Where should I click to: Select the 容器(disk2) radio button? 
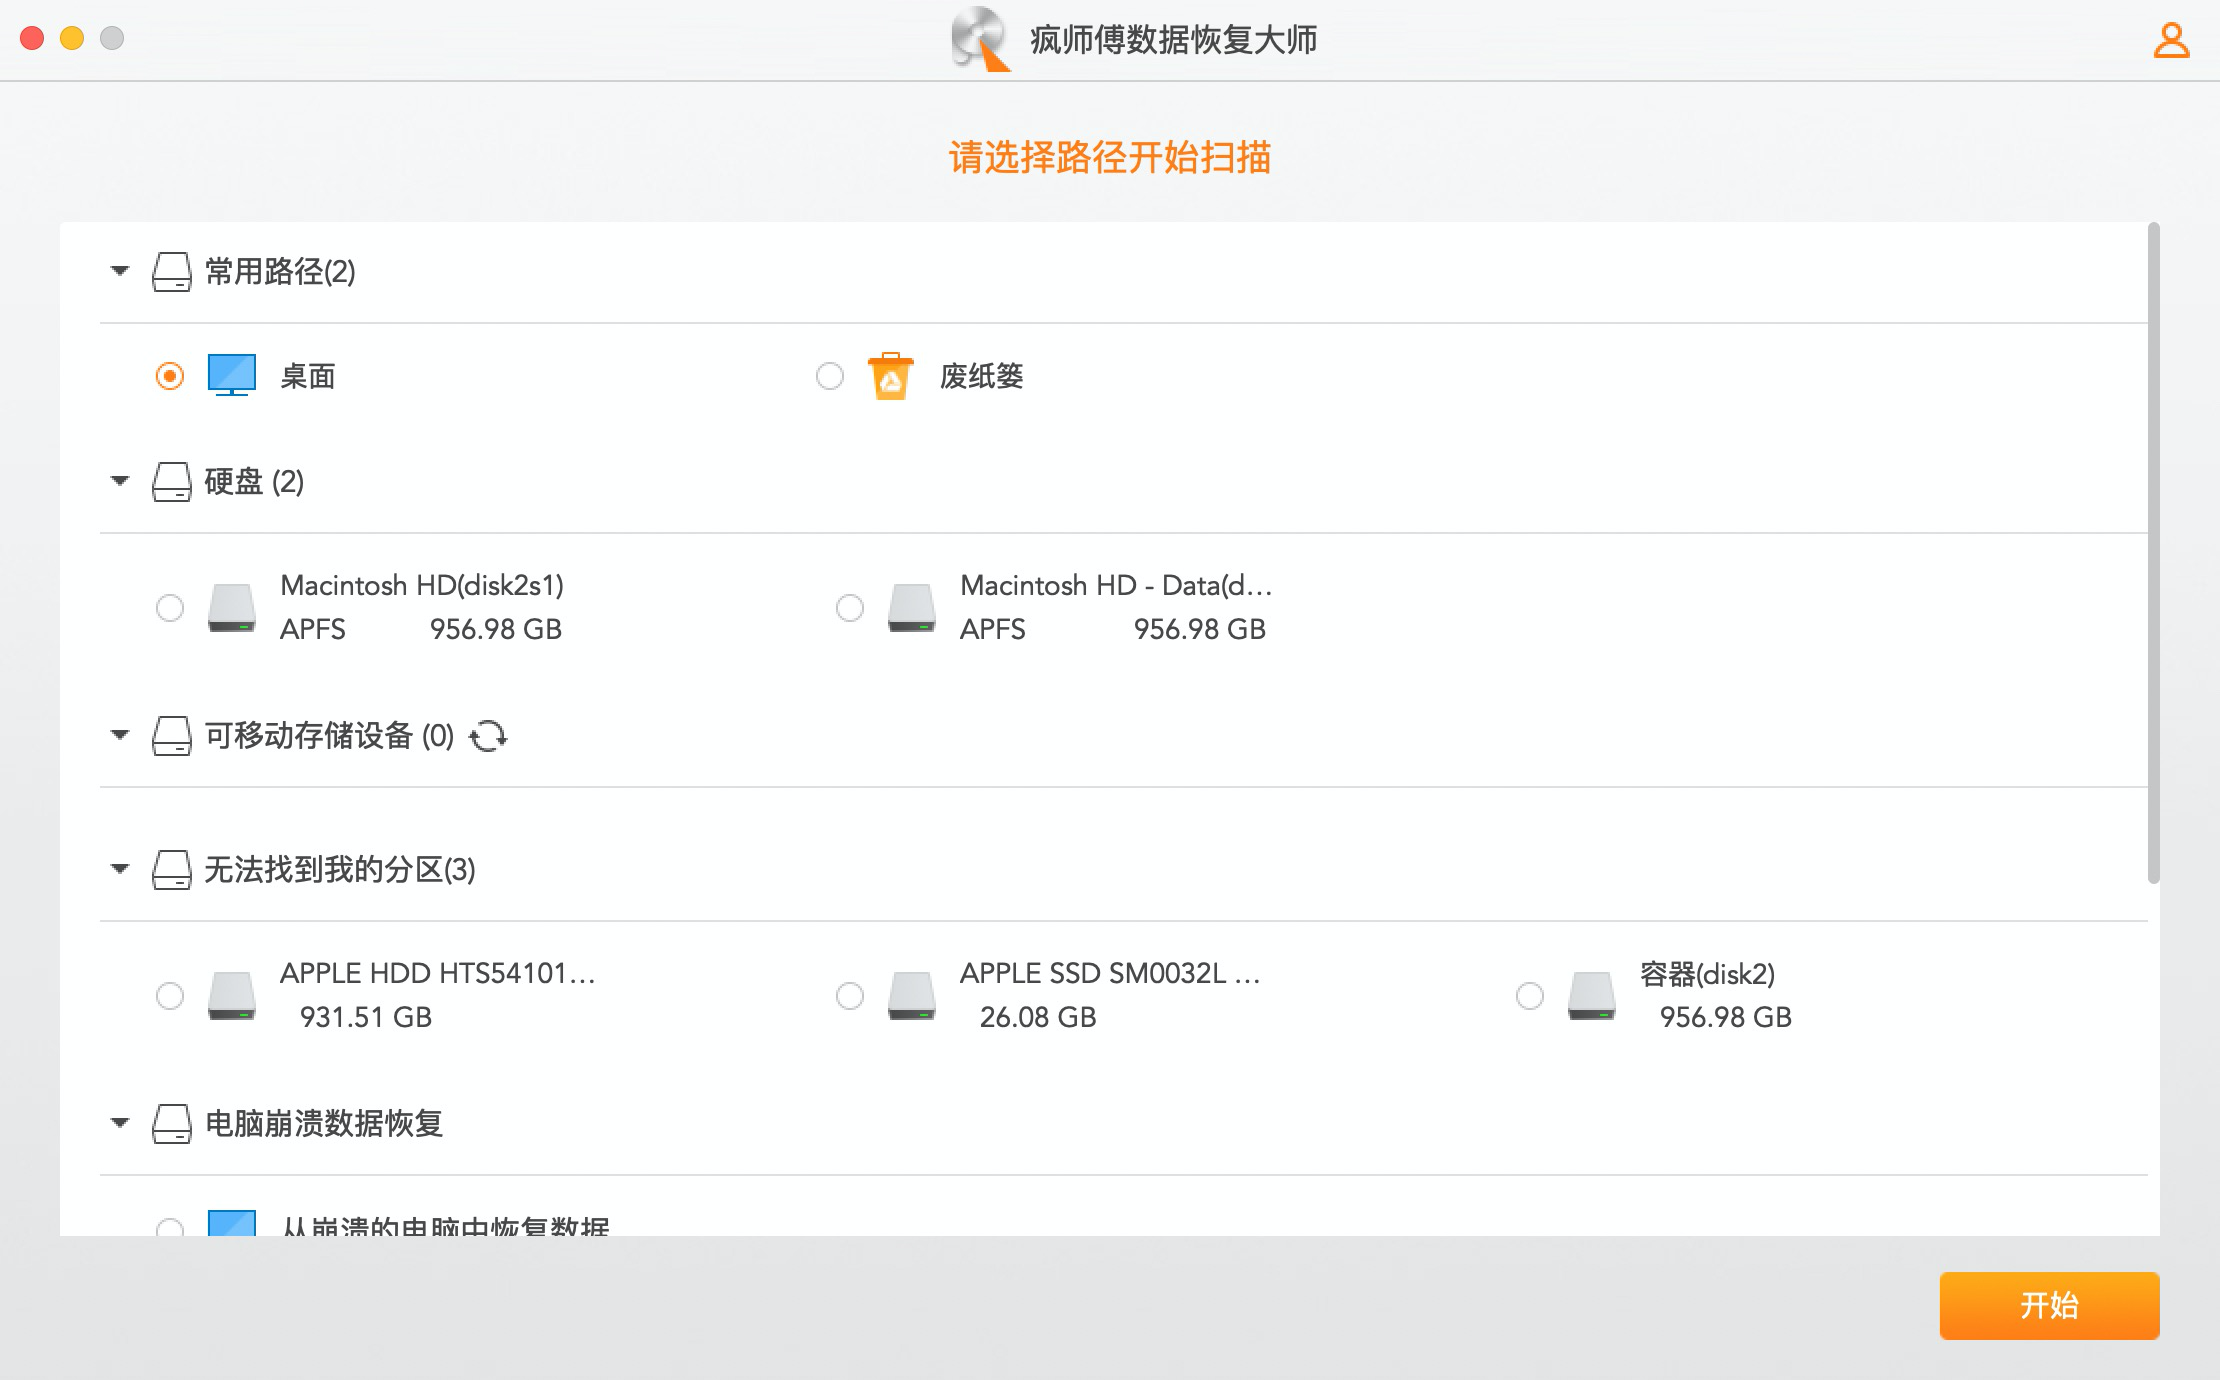[1529, 996]
